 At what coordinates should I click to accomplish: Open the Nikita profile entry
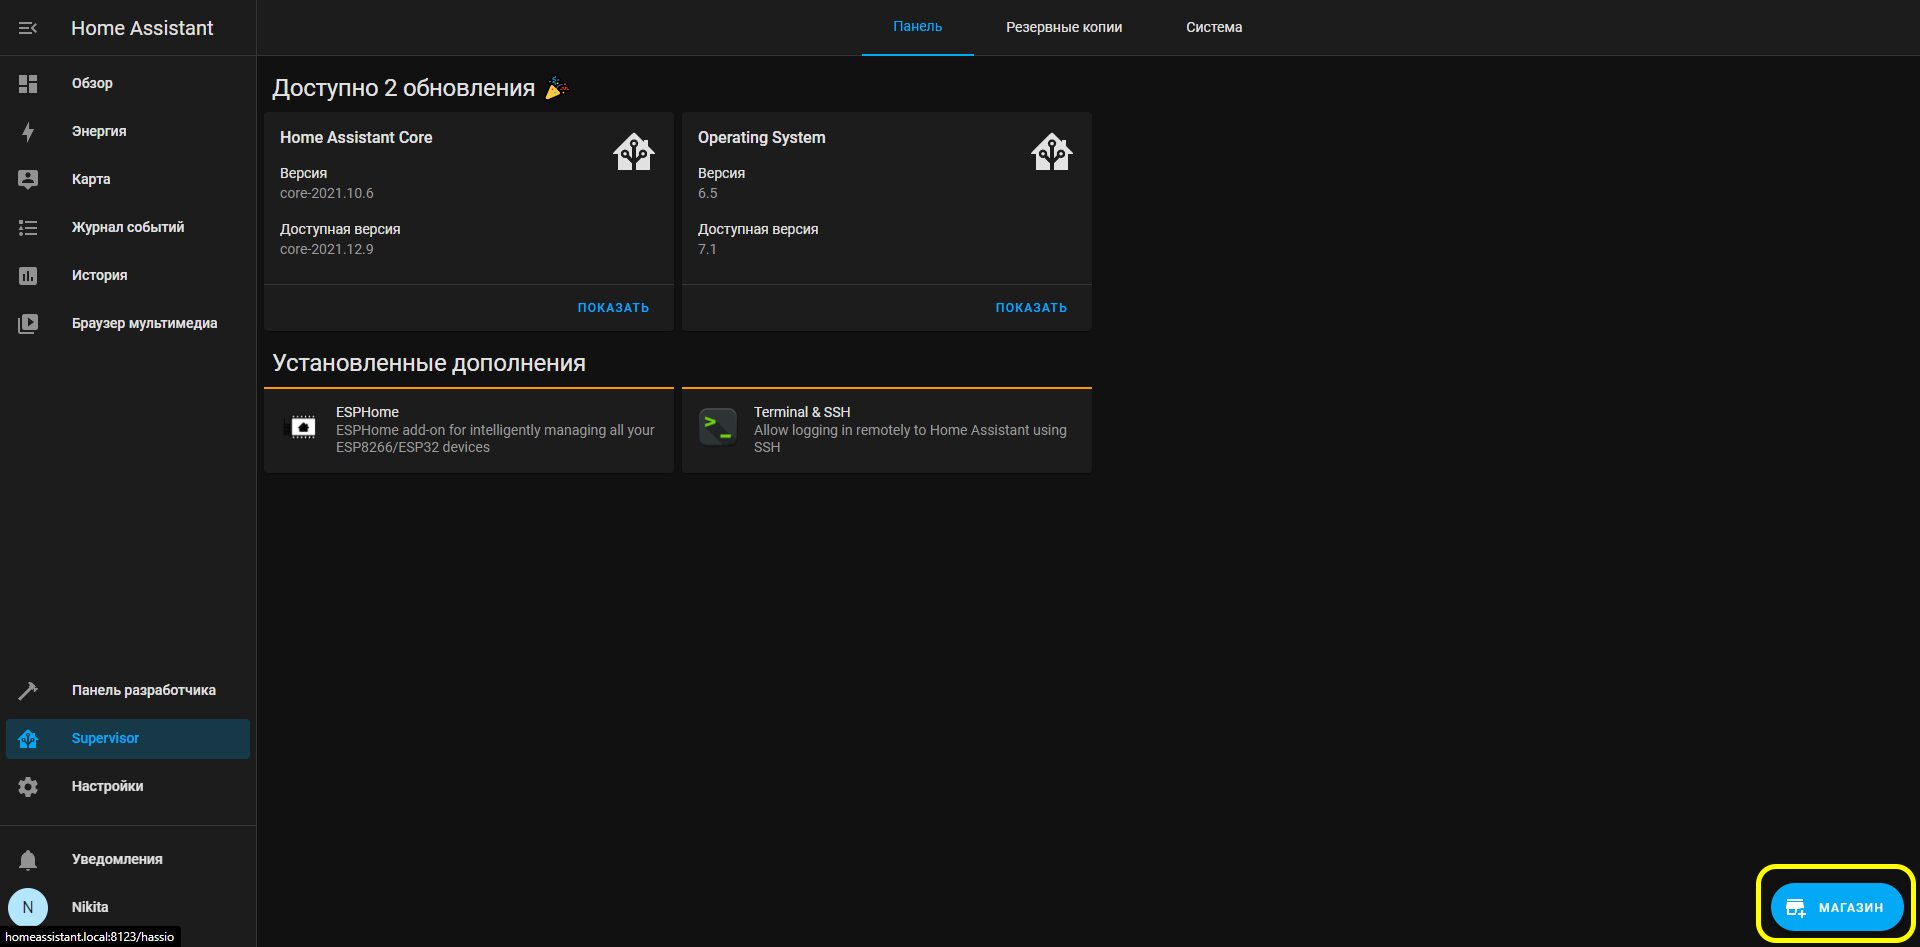128,907
